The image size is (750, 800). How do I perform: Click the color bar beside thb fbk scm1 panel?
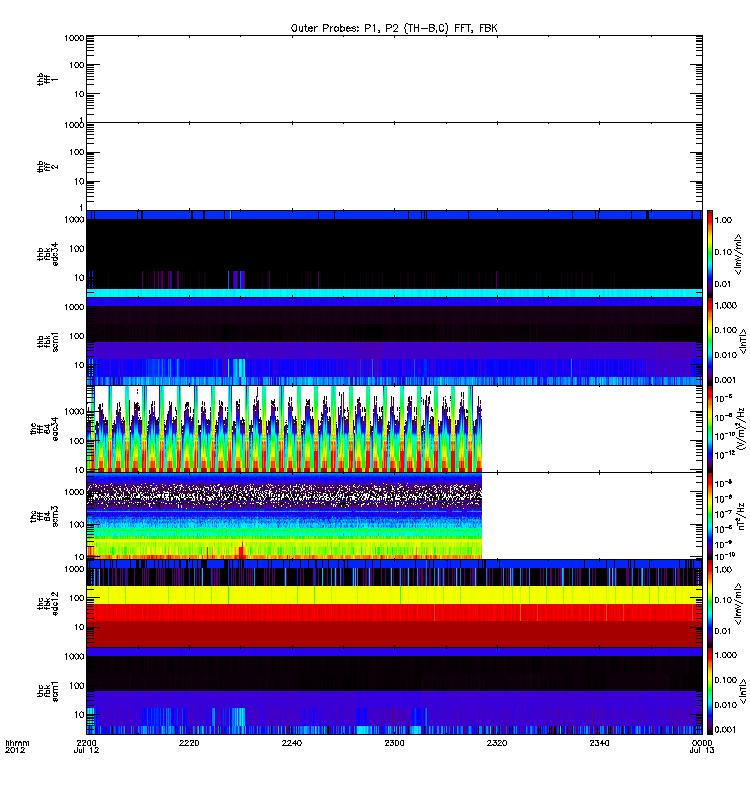point(710,341)
